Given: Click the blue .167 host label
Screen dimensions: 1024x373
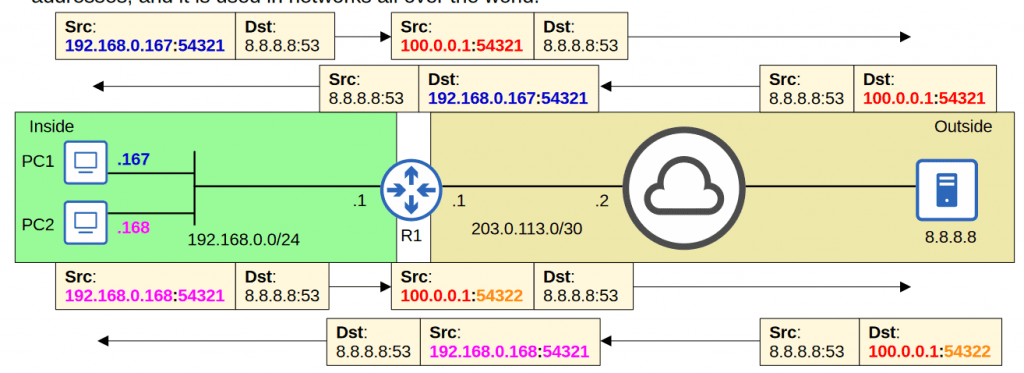Looking at the screenshot, I should pyautogui.click(x=133, y=159).
